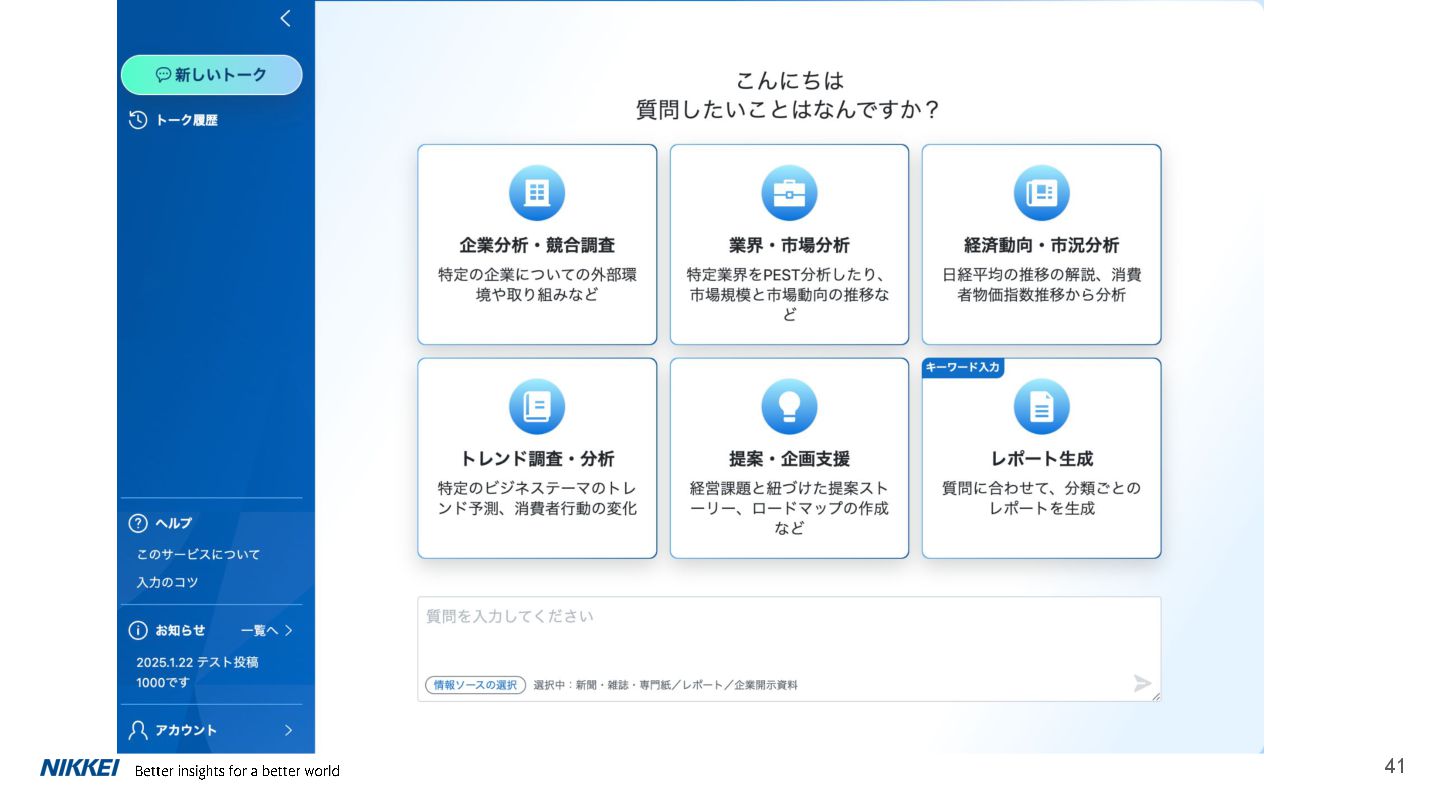Click the selected sources text 選択中：新聞・雑誌
The height and width of the screenshot is (810, 1440).
coord(665,685)
